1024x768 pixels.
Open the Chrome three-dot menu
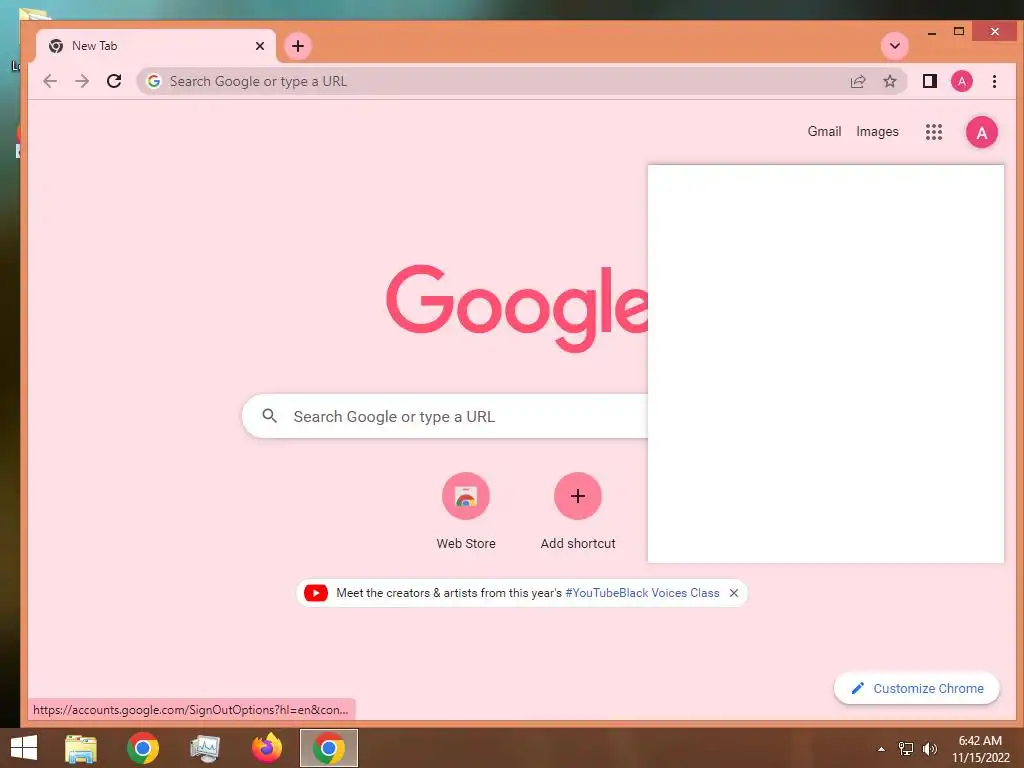point(994,81)
